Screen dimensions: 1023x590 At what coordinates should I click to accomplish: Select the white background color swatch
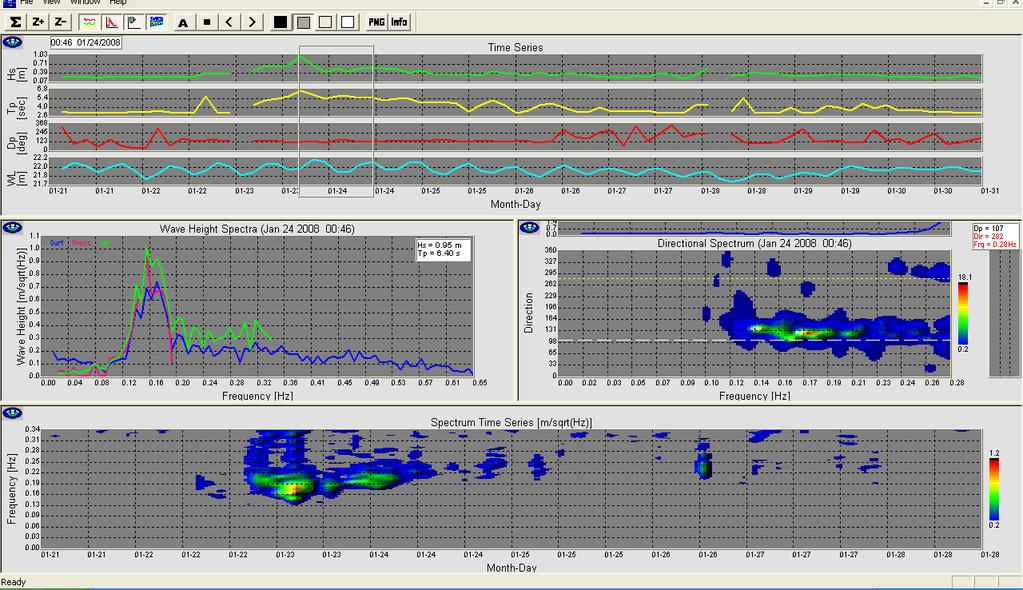pyautogui.click(x=348, y=22)
